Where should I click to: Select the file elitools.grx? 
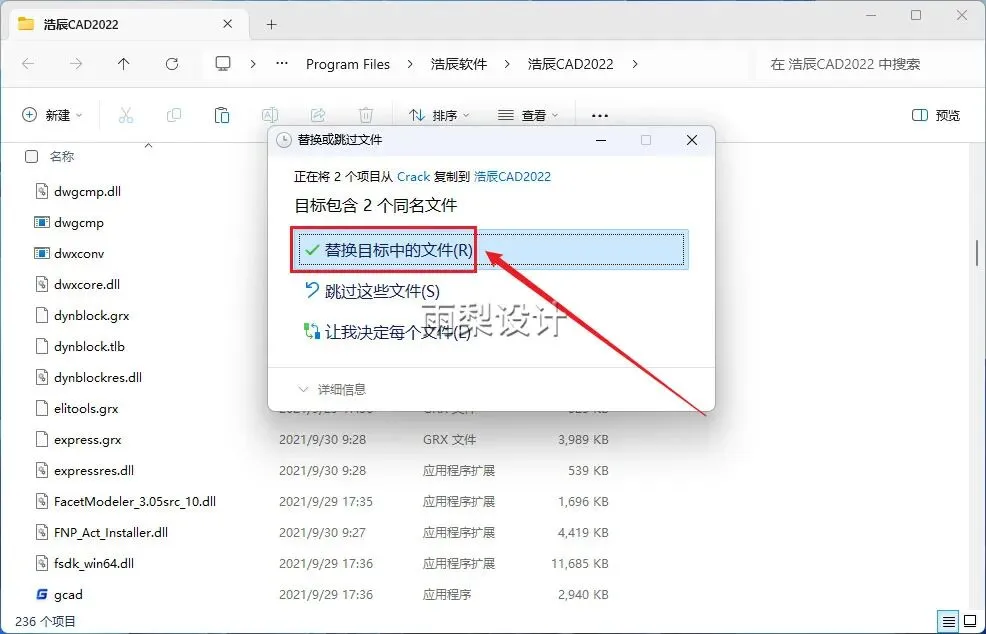click(x=86, y=408)
